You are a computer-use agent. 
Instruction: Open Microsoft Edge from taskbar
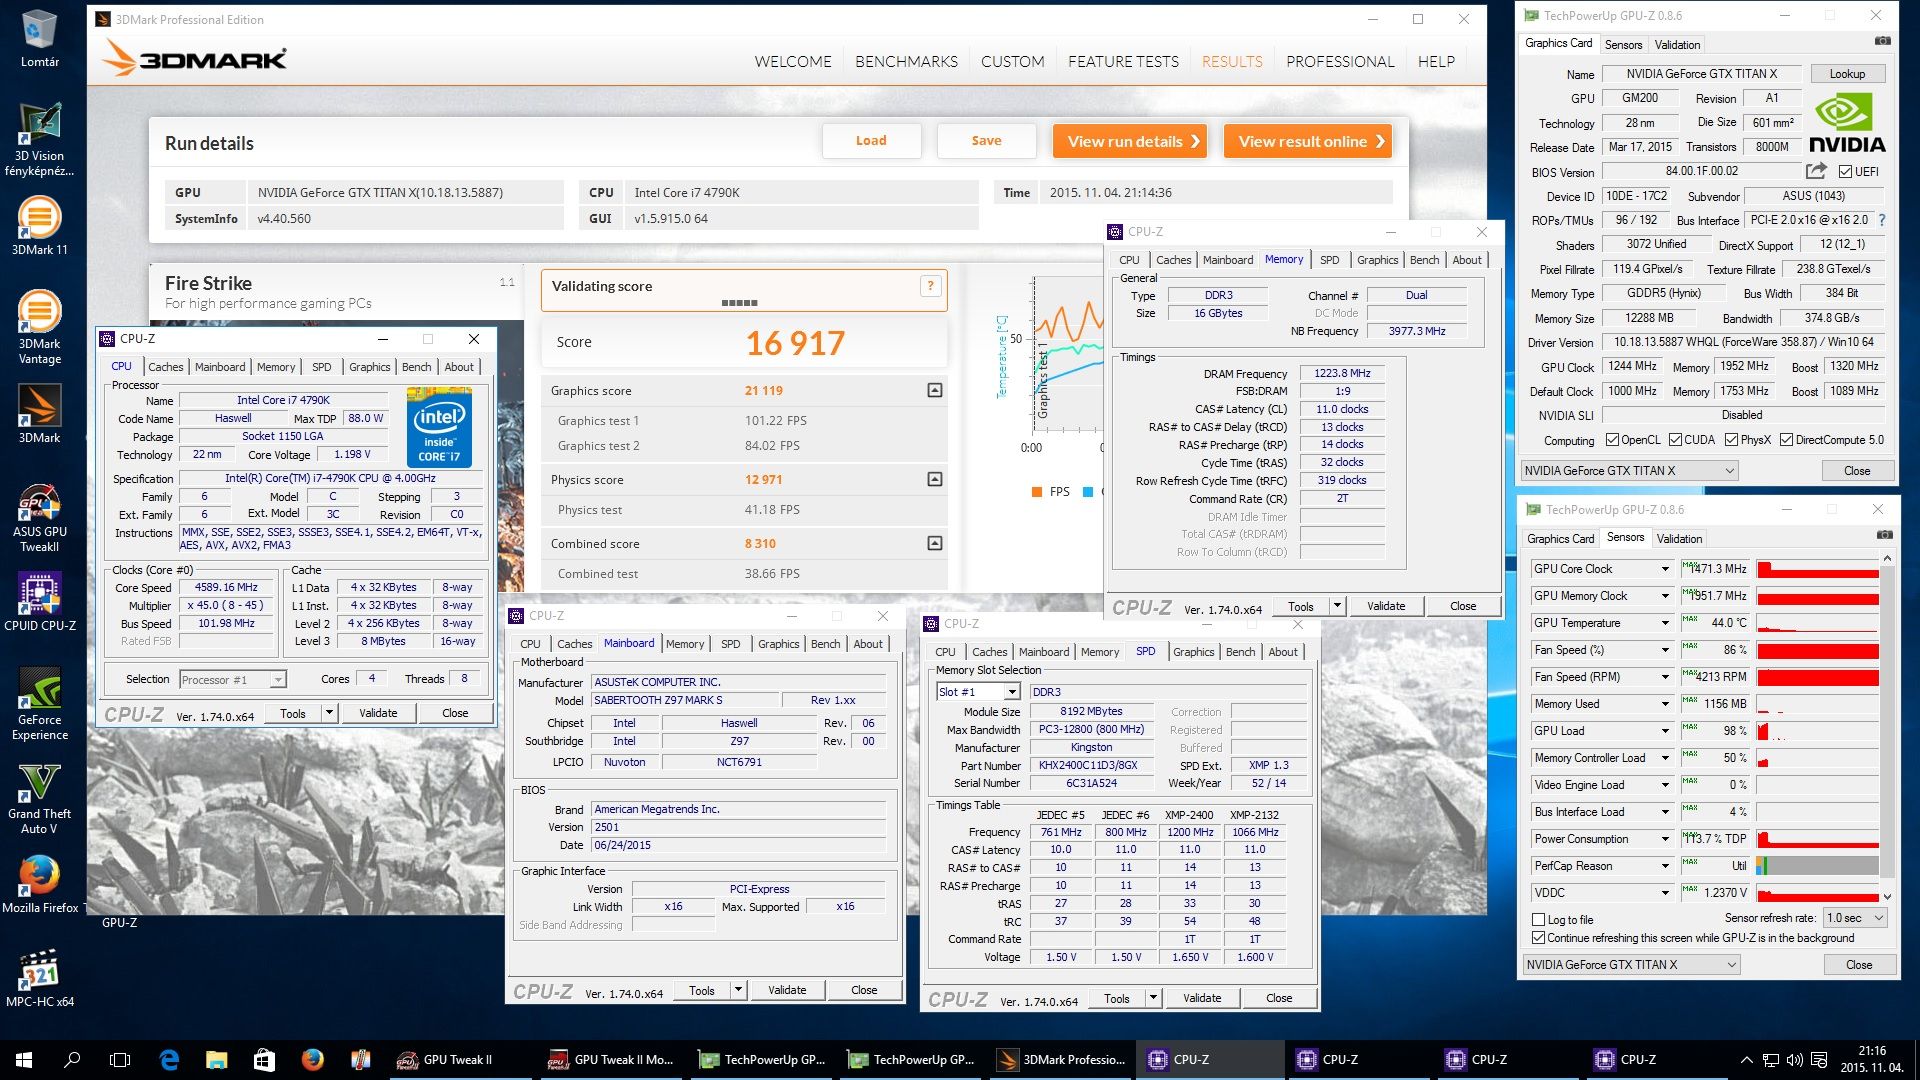click(x=169, y=1059)
